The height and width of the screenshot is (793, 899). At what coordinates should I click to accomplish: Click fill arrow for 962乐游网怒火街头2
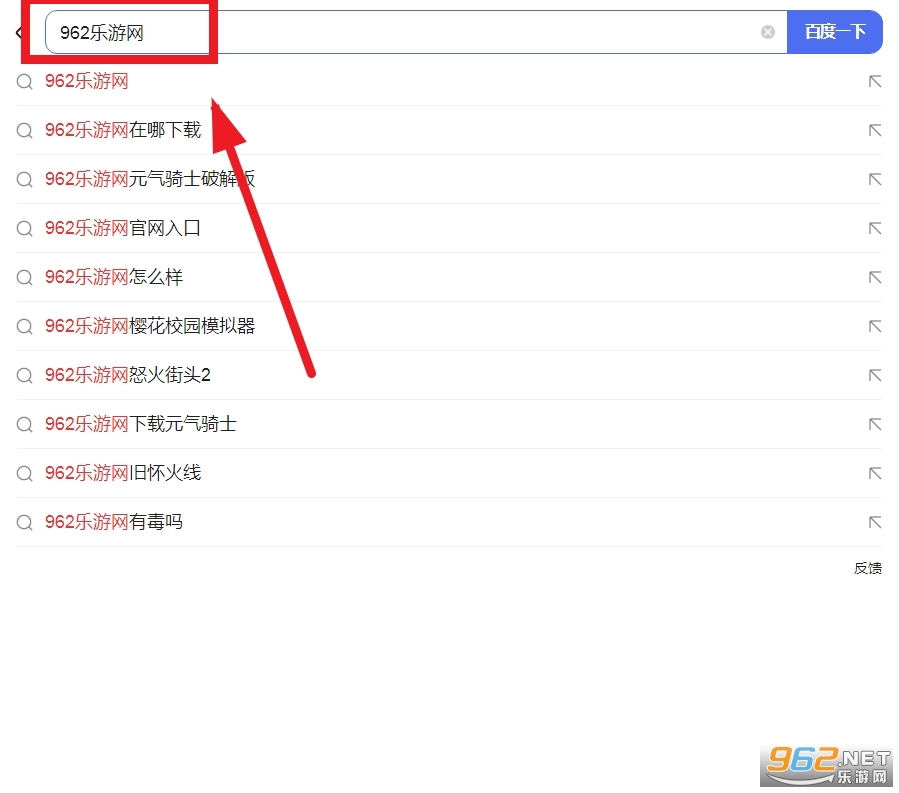coord(875,376)
